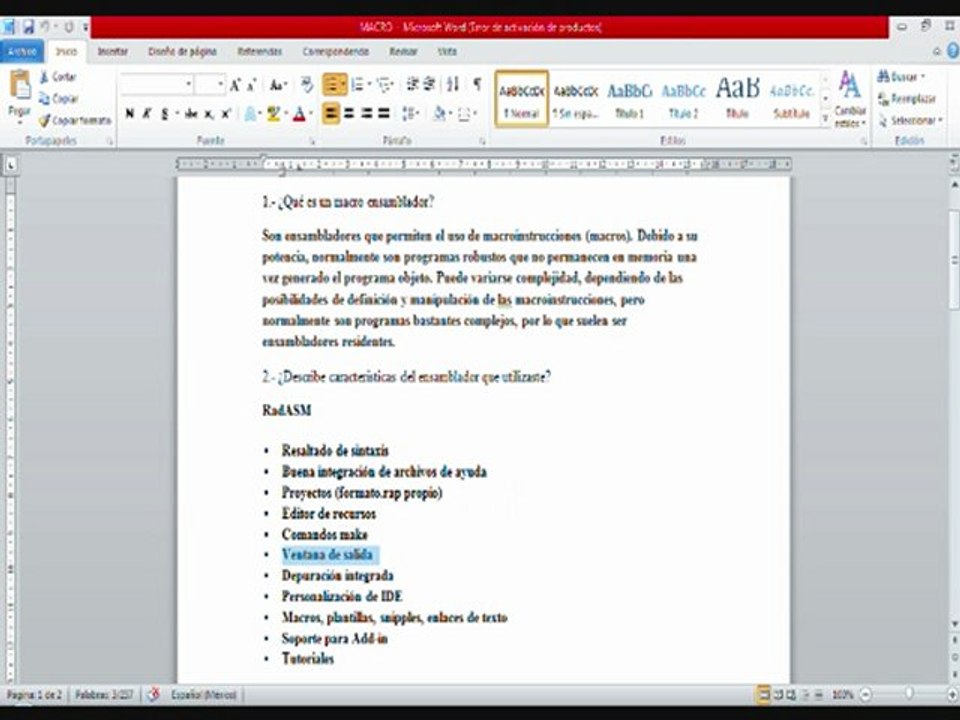Switch to the Correspondencia tab
960x720 pixels.
pos(336,51)
